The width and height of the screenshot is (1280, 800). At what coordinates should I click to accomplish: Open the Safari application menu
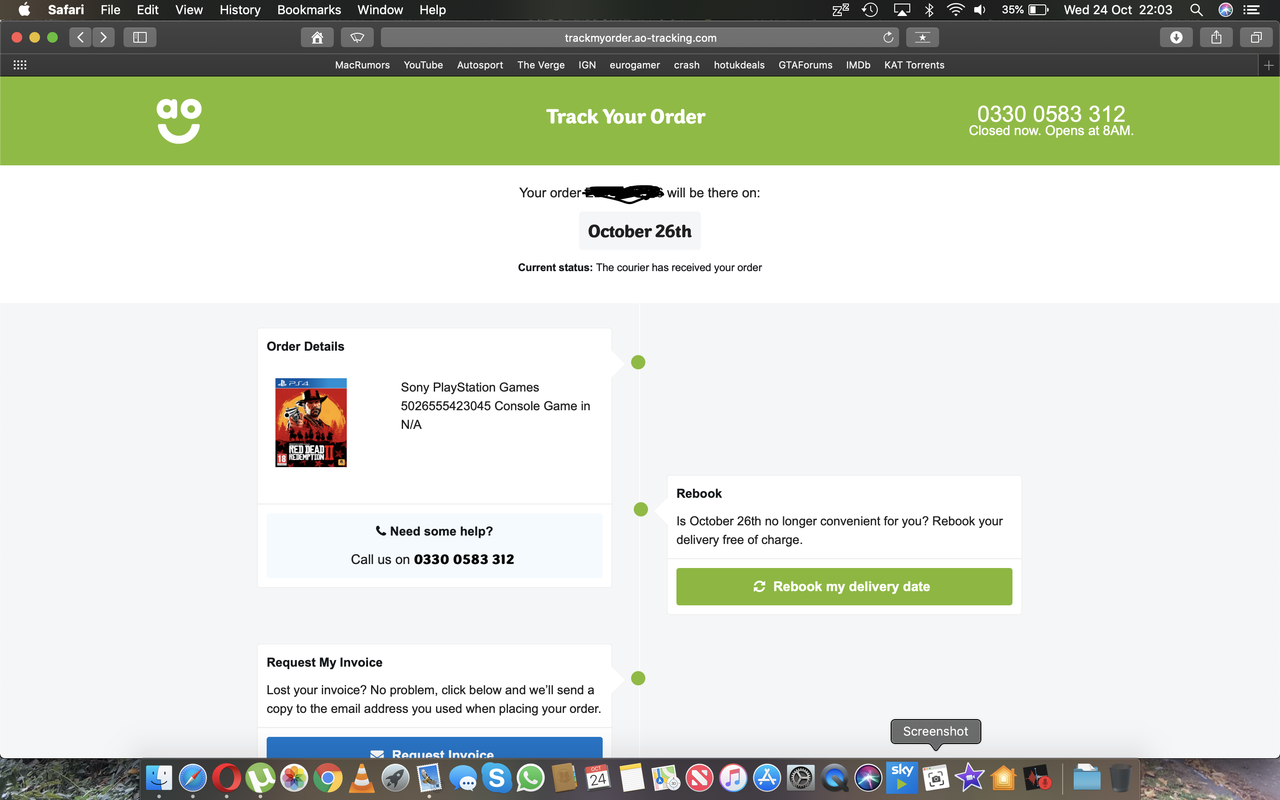[66, 10]
